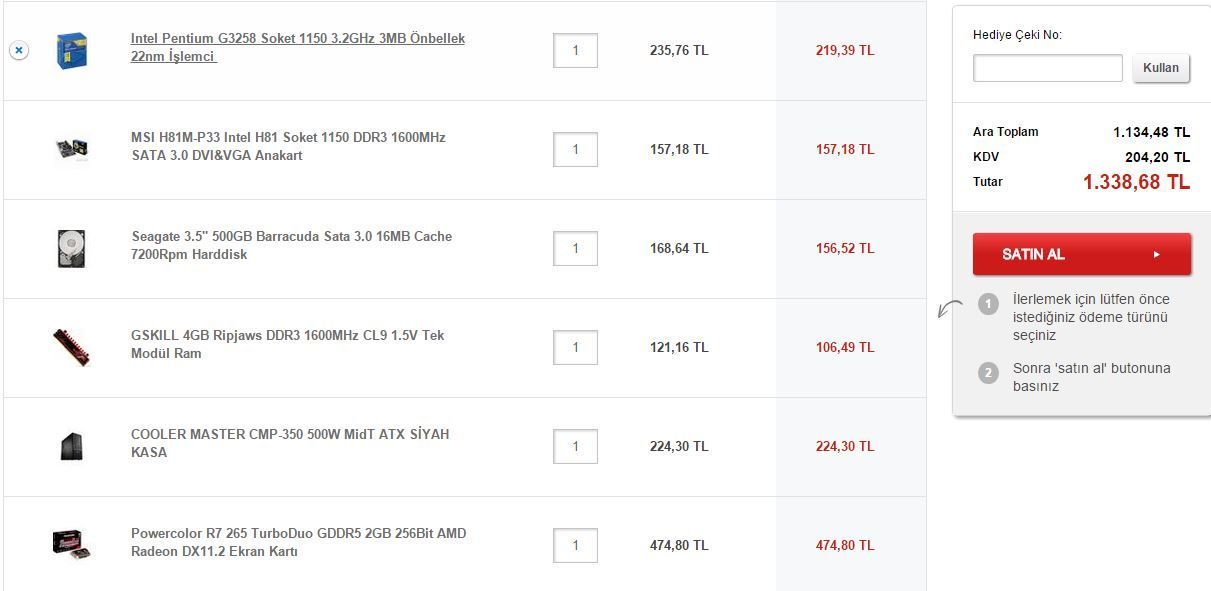The width and height of the screenshot is (1211, 591).
Task: Open the Intel Pentium G3258 product link
Action: [x=297, y=47]
